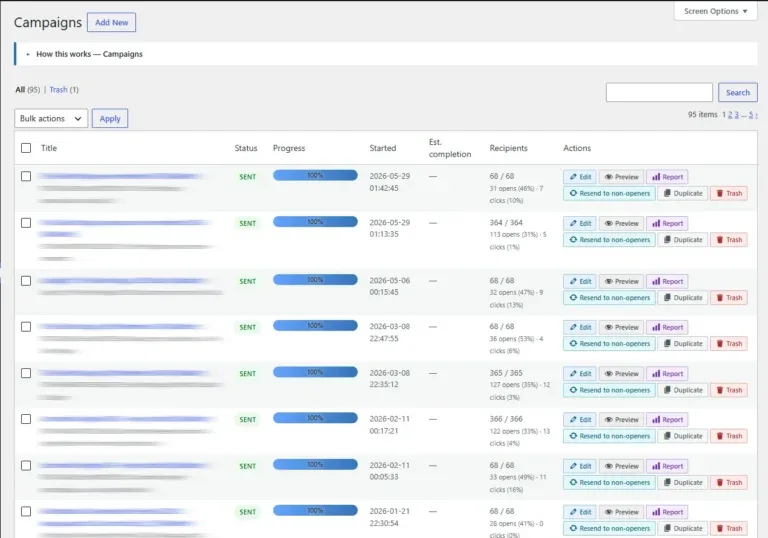
Task: Focus the campaign search input field
Action: (659, 93)
